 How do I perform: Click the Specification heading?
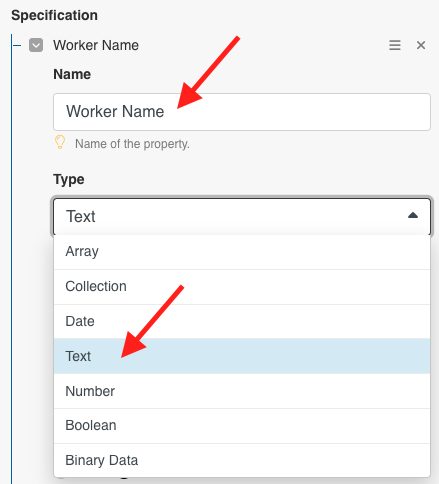(54, 15)
